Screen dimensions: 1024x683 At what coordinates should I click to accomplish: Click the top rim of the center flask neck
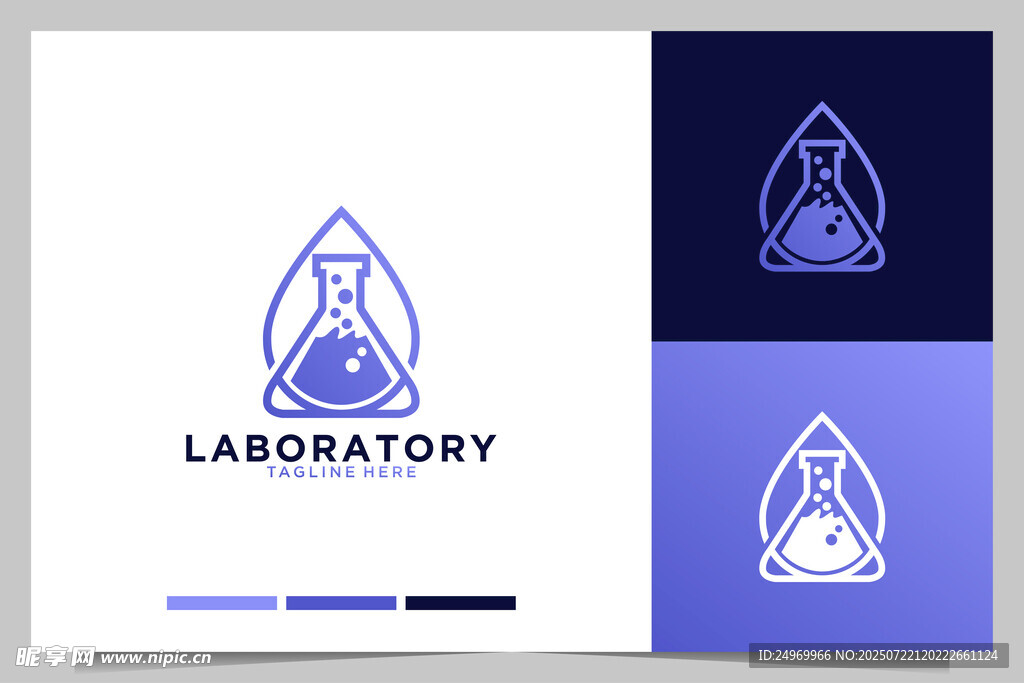click(x=341, y=259)
